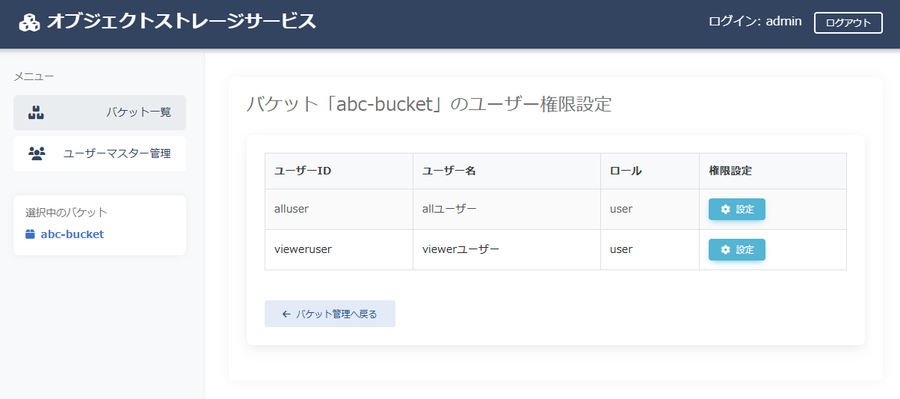Open ユーザーマスター管理 from the menu

100,154
